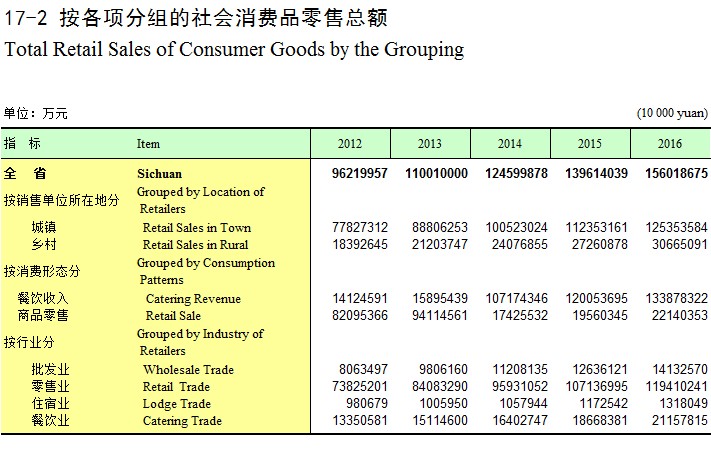Select value 120053695 in 2015 column
Screen dimensions: 711x467
[596, 298]
